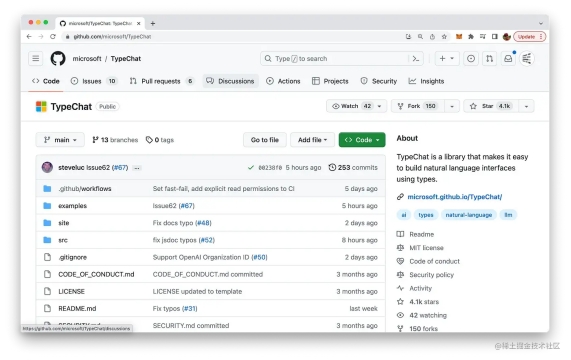571x360 pixels.
Task: Watch the TypeChat repository
Action: pyautogui.click(x=352, y=106)
